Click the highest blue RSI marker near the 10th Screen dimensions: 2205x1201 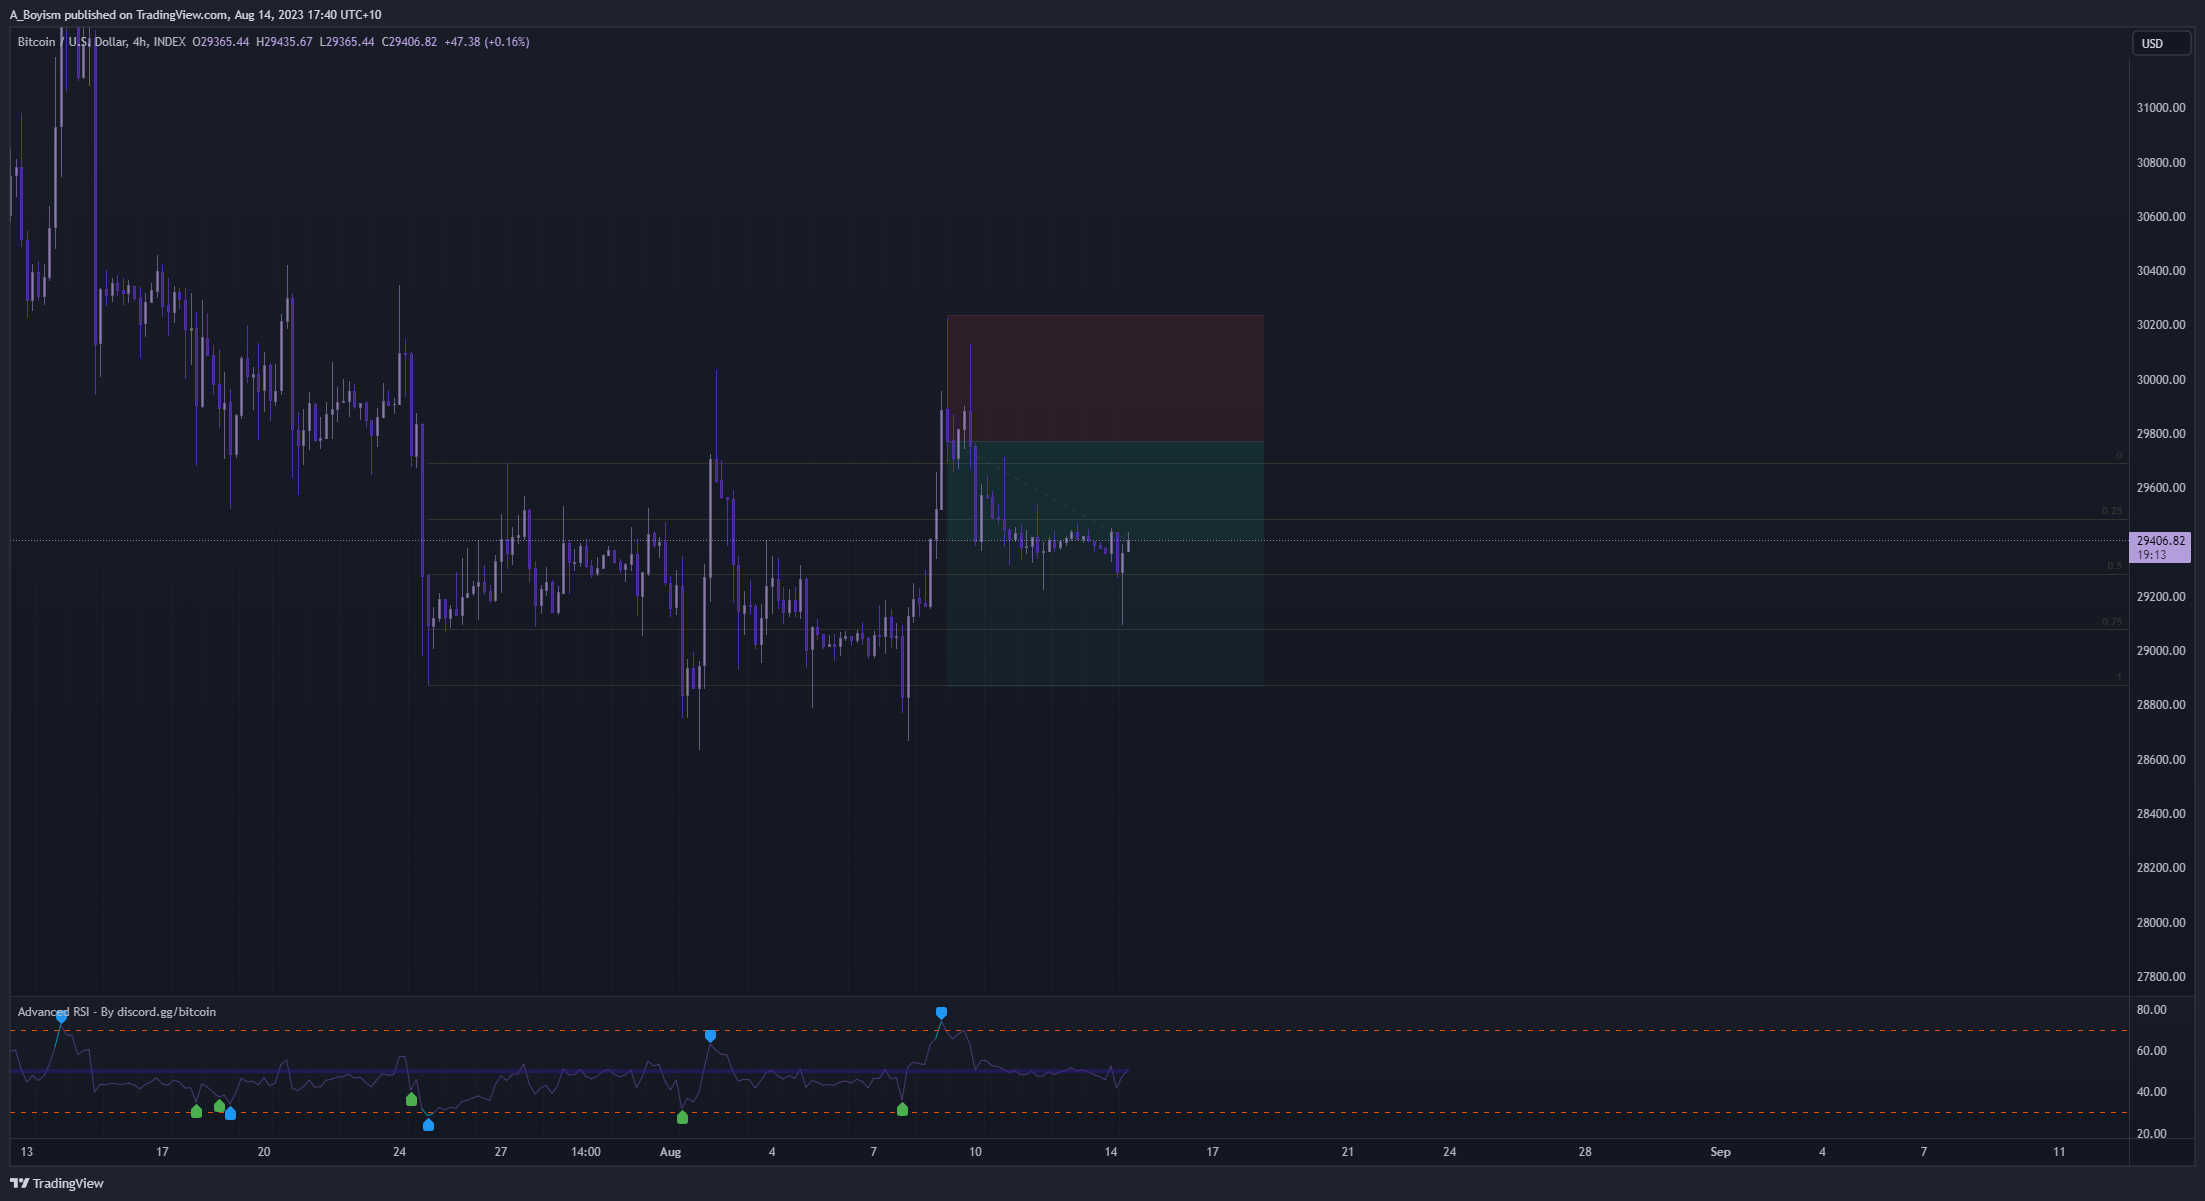941,1013
